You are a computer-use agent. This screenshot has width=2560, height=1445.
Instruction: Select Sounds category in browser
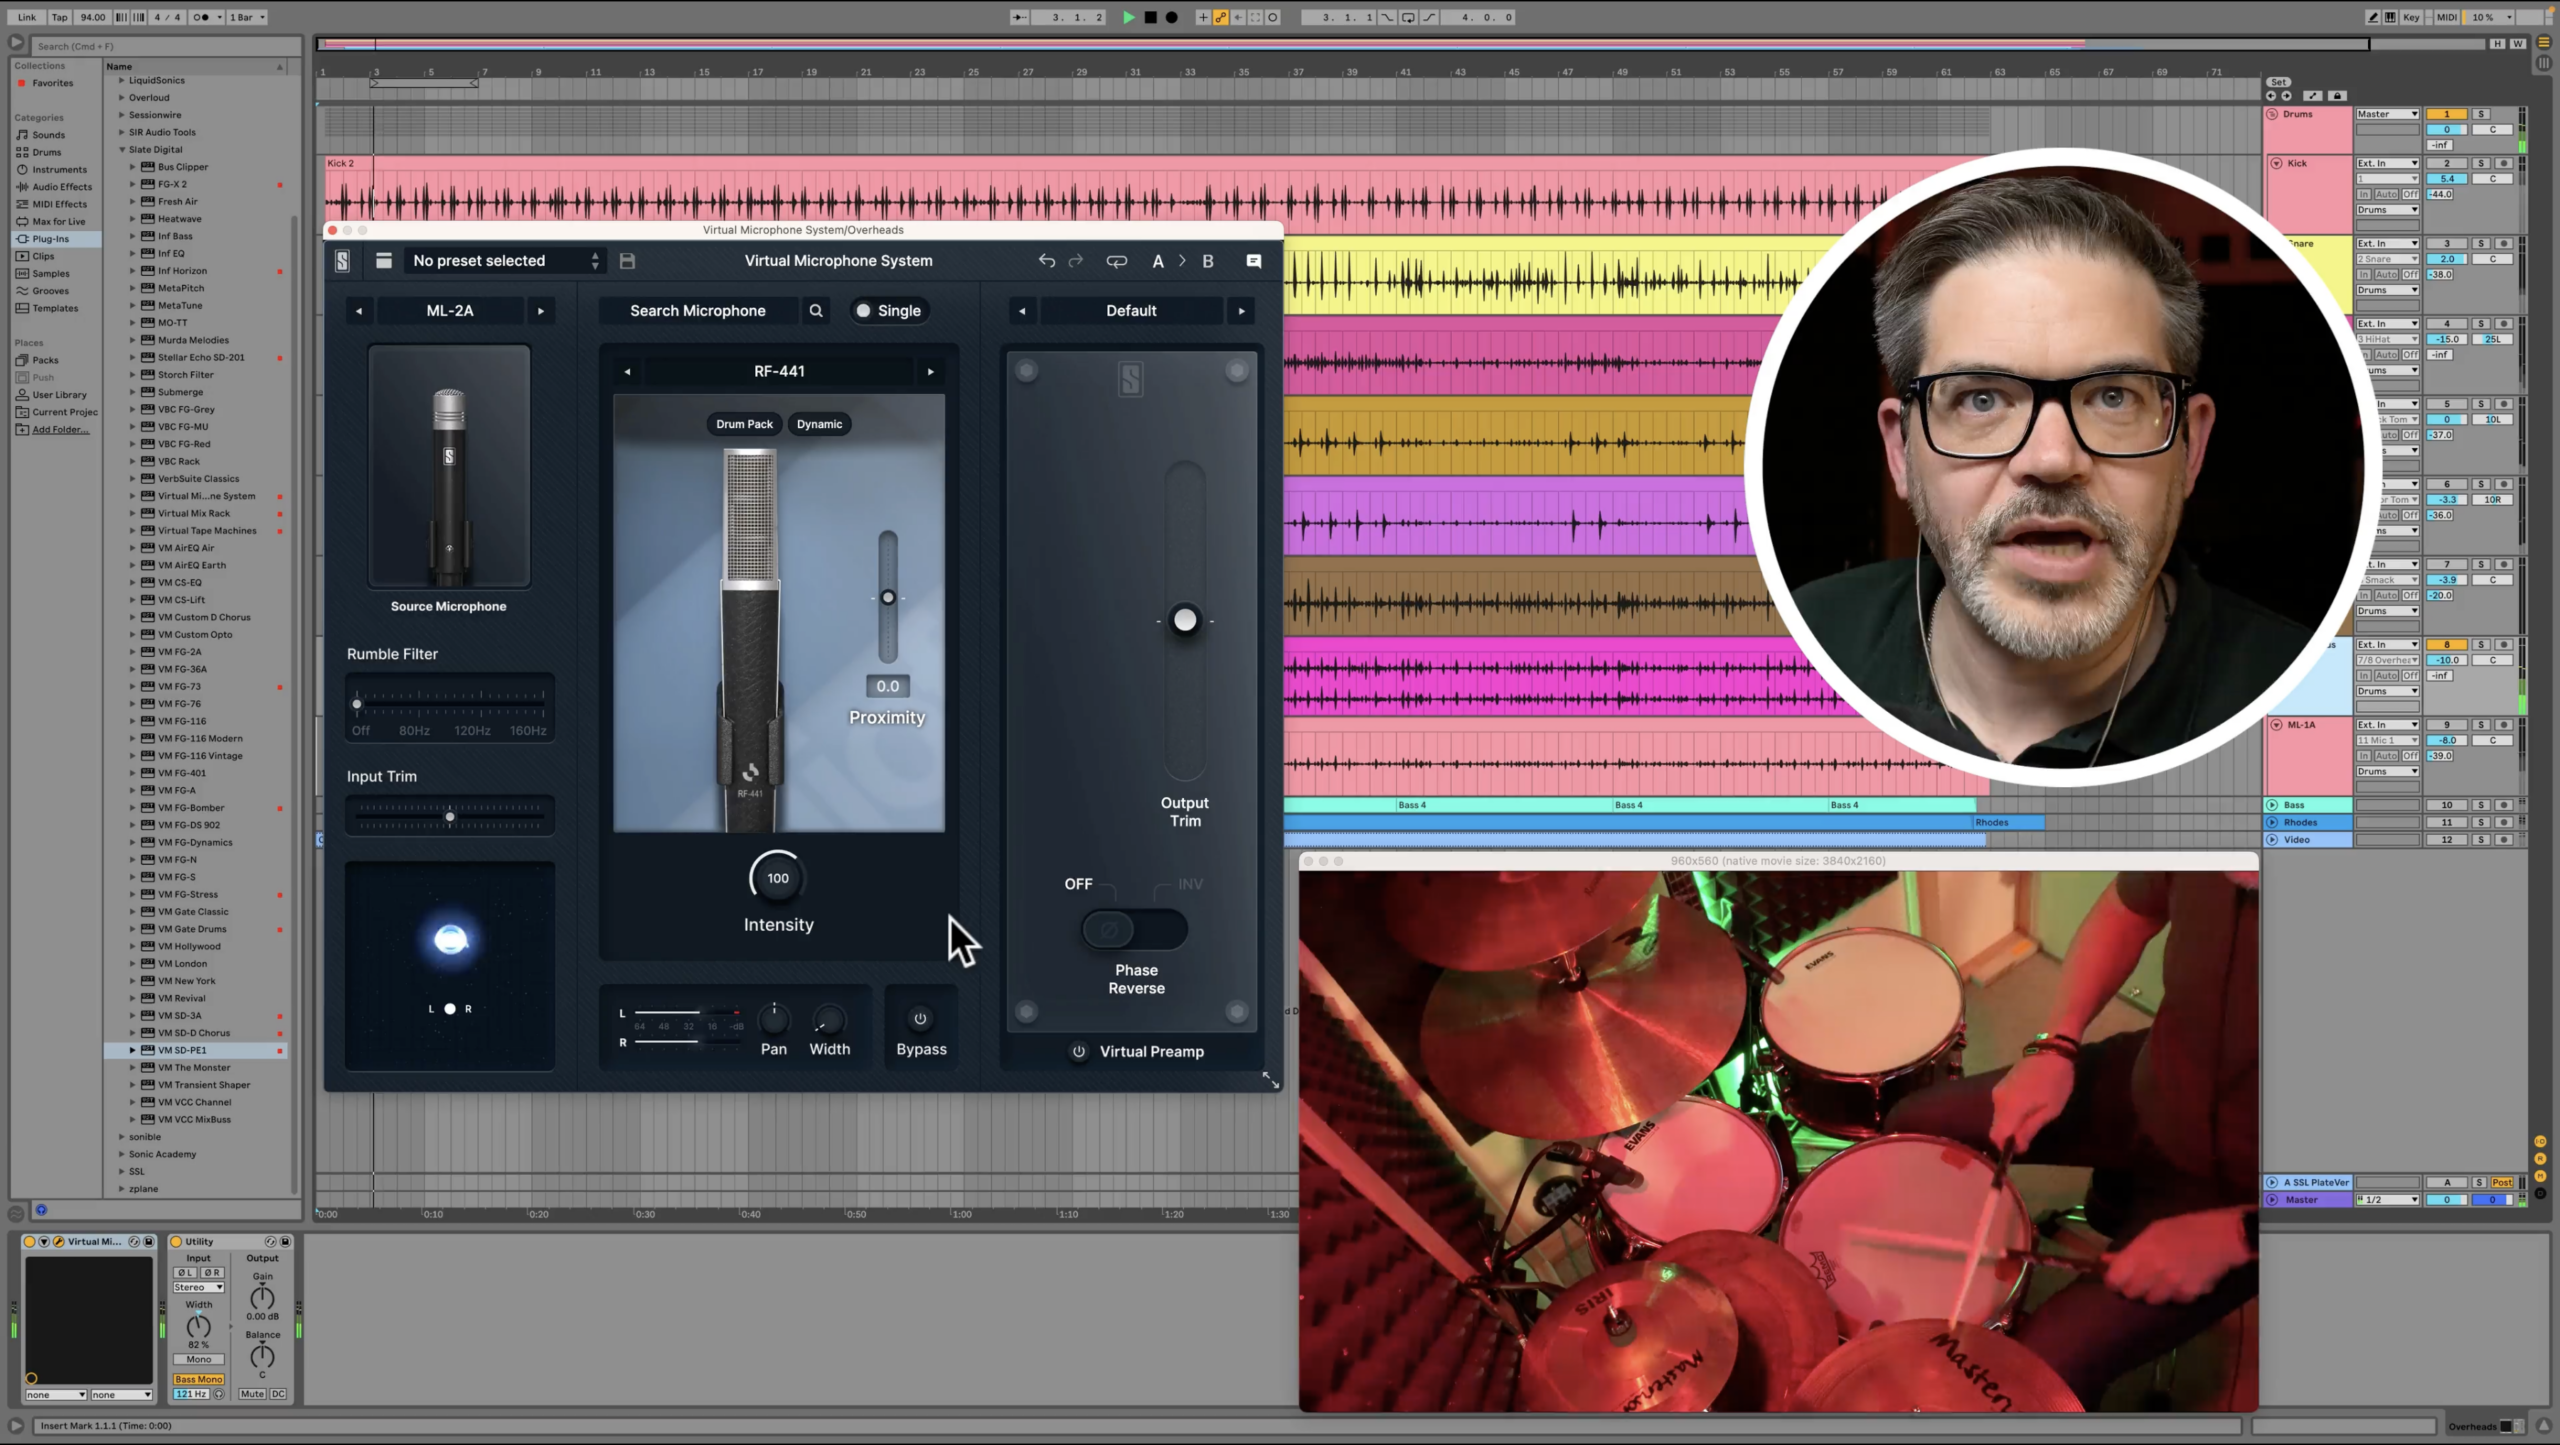tap(48, 135)
